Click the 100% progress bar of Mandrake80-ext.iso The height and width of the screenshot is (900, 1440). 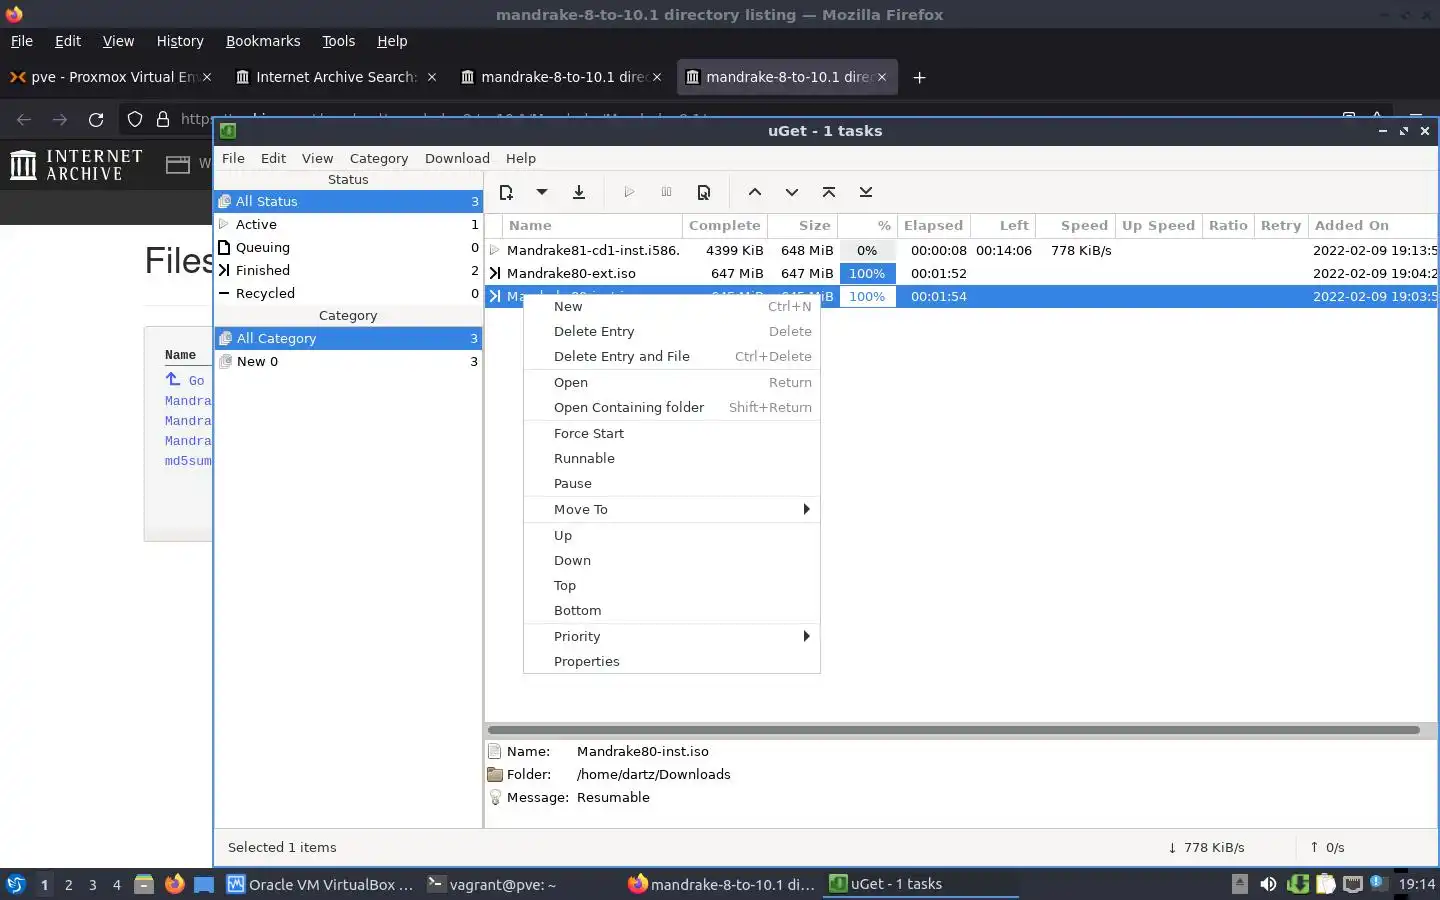click(x=867, y=273)
